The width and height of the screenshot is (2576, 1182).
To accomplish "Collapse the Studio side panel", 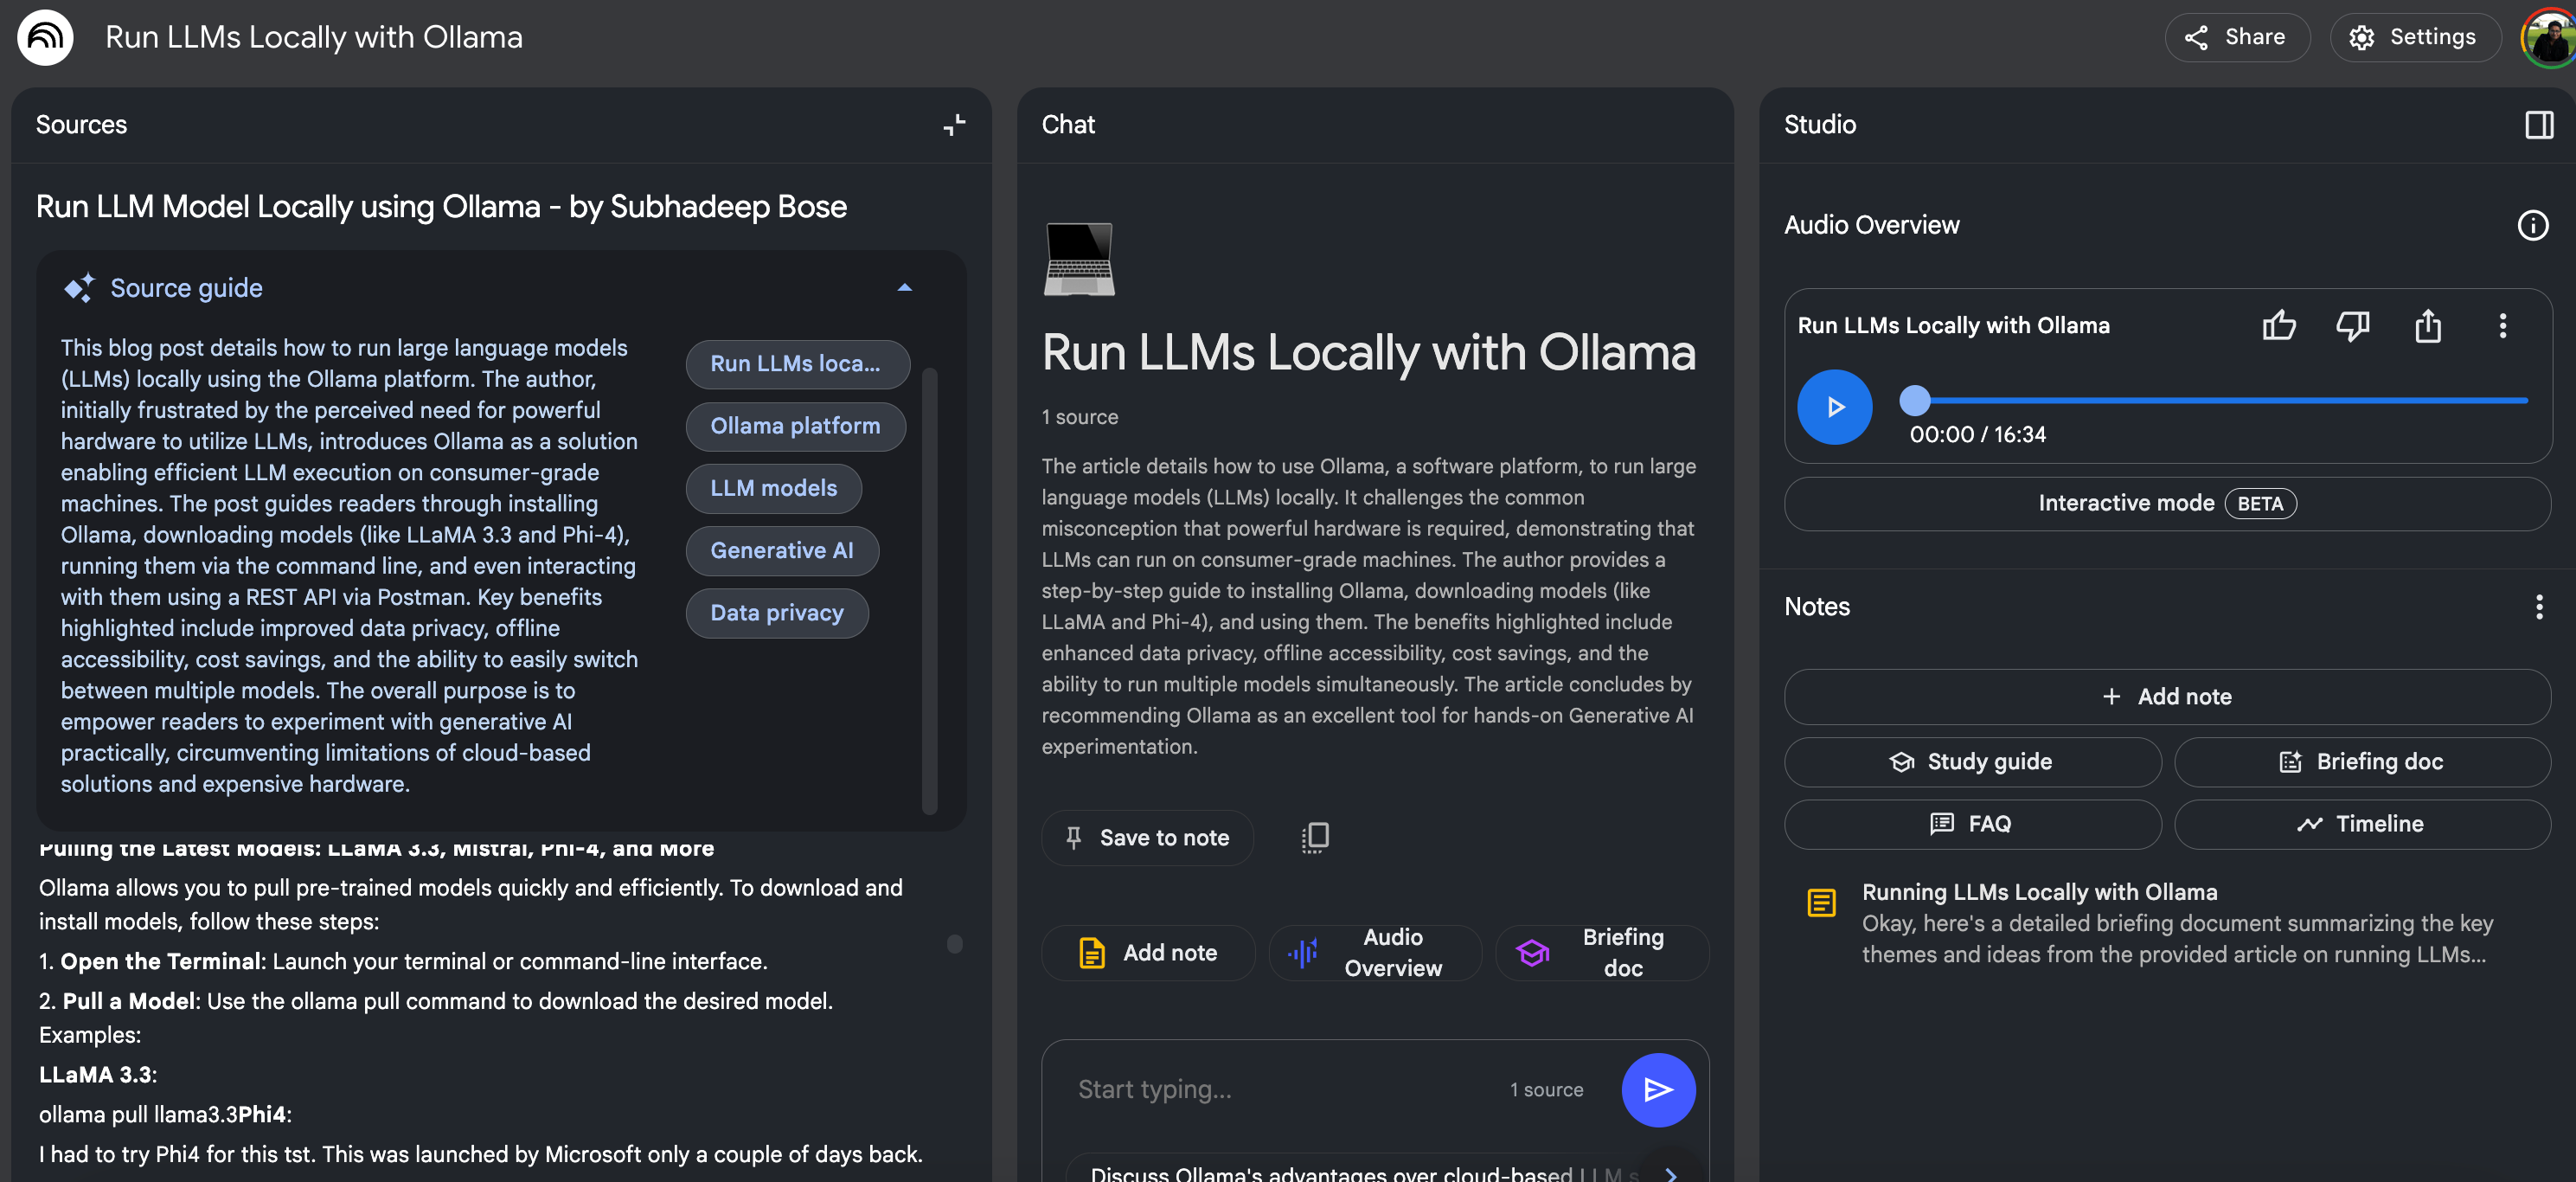I will click(x=2538, y=125).
